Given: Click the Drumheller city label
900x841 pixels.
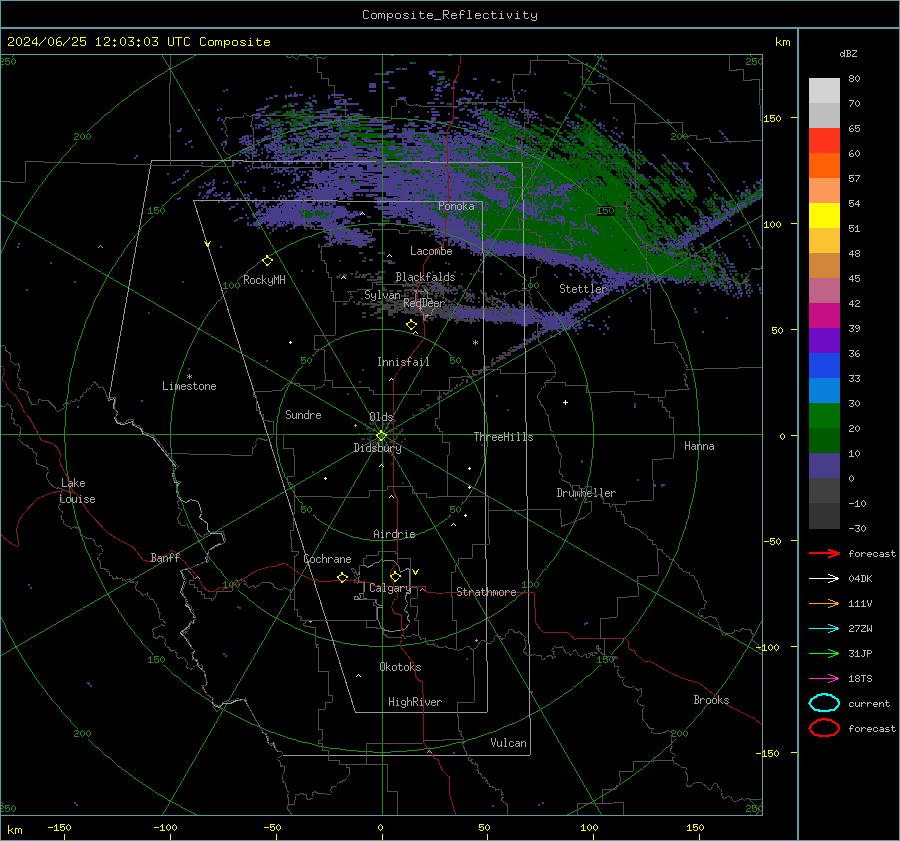Looking at the screenshot, I should pos(586,493).
